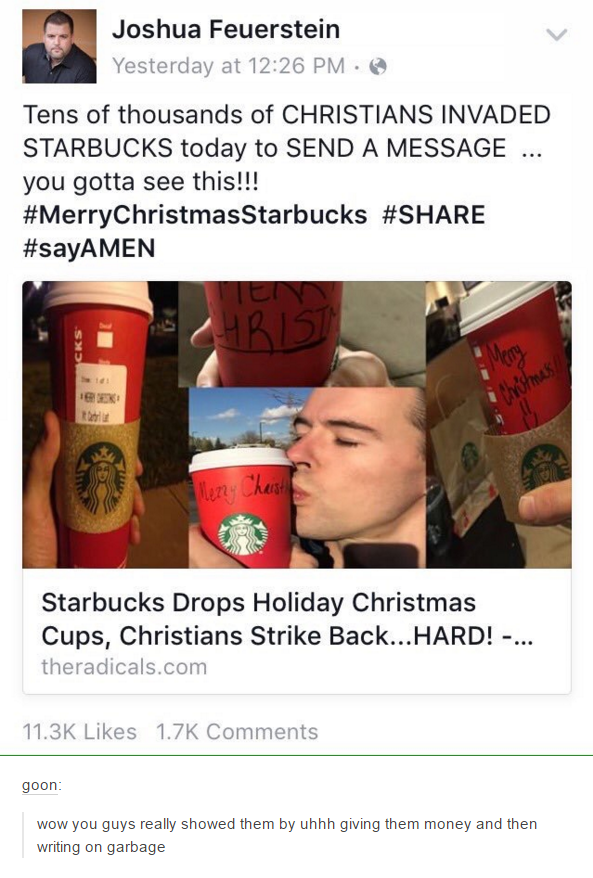Image resolution: width=593 pixels, height=878 pixels.
Task: View the 11.3K Likes list
Action: pos(80,732)
